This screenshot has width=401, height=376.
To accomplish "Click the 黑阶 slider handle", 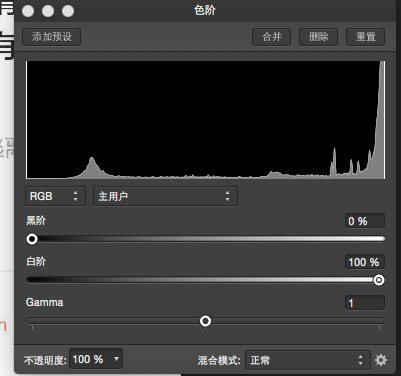I will coord(32,239).
